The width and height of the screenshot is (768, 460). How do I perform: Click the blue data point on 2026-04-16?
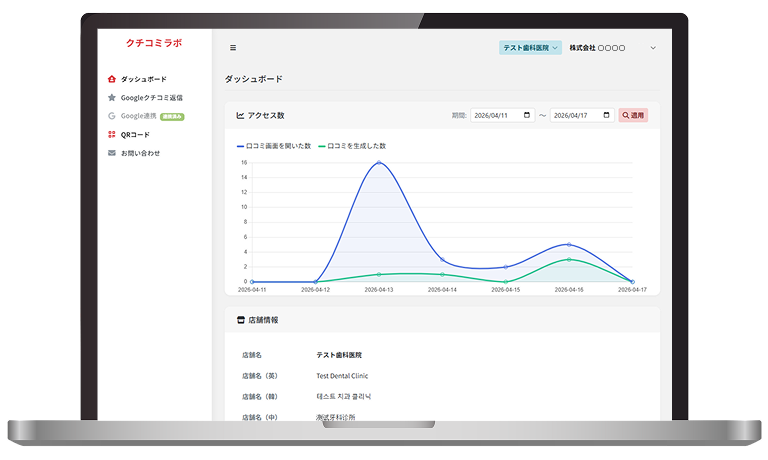point(569,244)
